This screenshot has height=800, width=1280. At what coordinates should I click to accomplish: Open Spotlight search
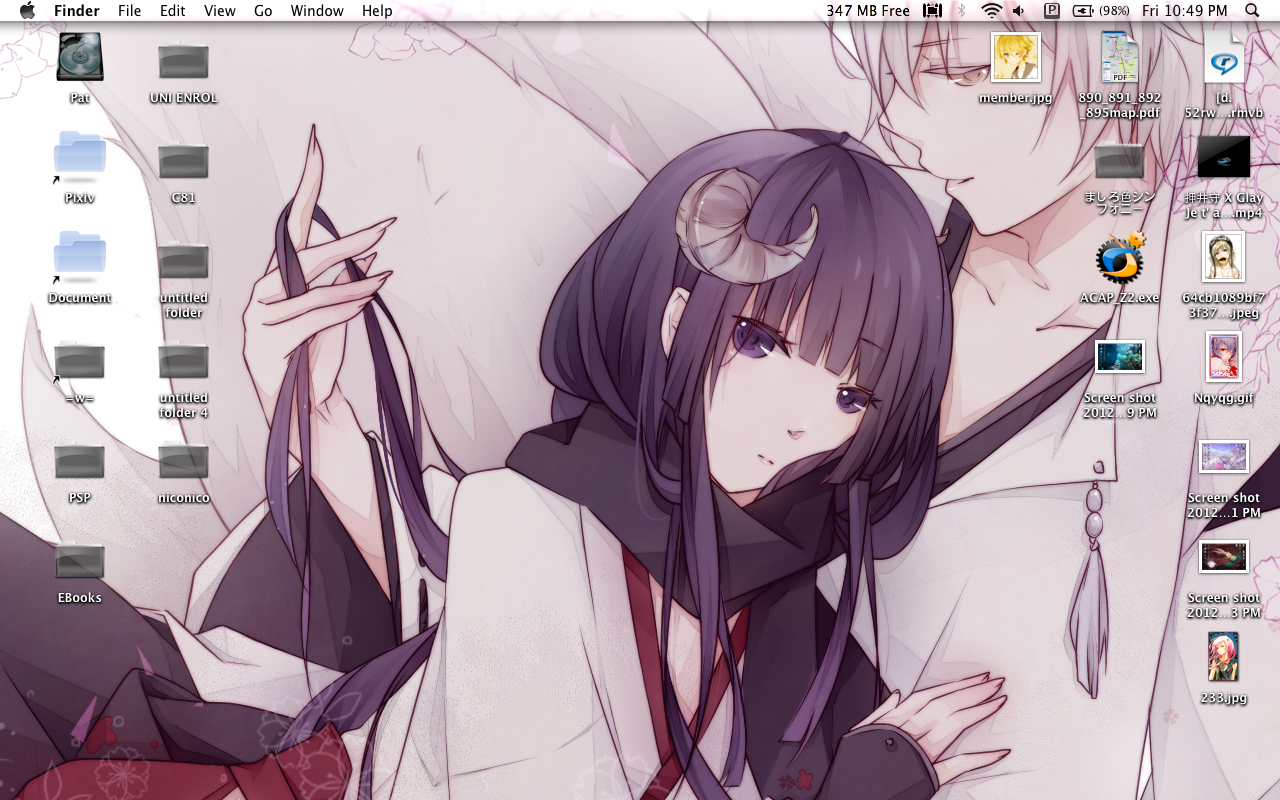pos(1252,10)
